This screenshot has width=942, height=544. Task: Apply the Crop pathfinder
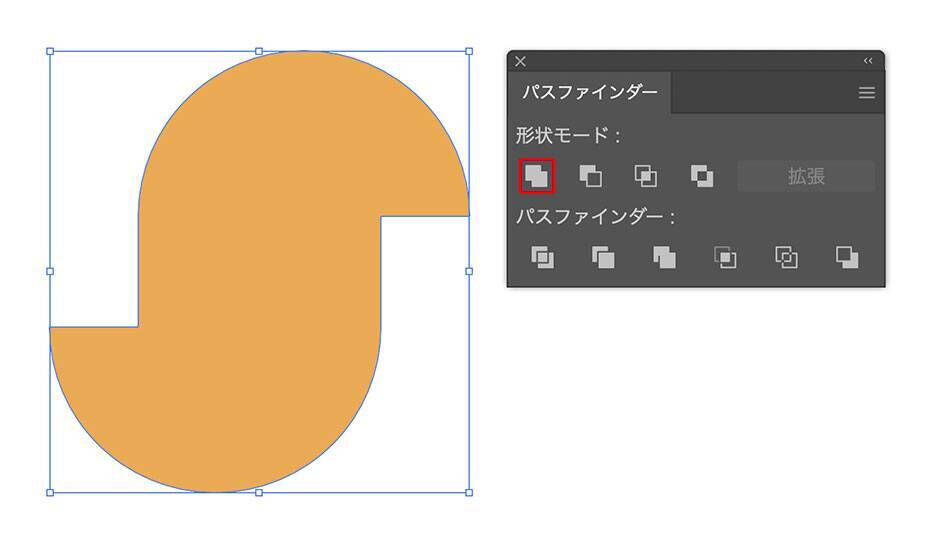tap(725, 257)
